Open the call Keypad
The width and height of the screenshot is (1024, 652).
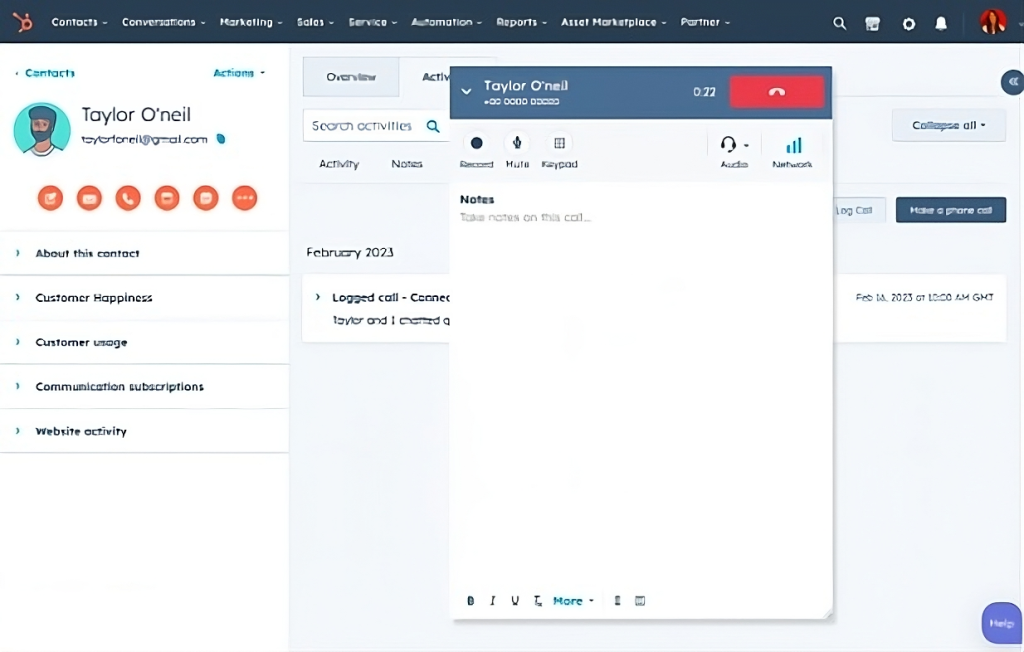click(559, 144)
